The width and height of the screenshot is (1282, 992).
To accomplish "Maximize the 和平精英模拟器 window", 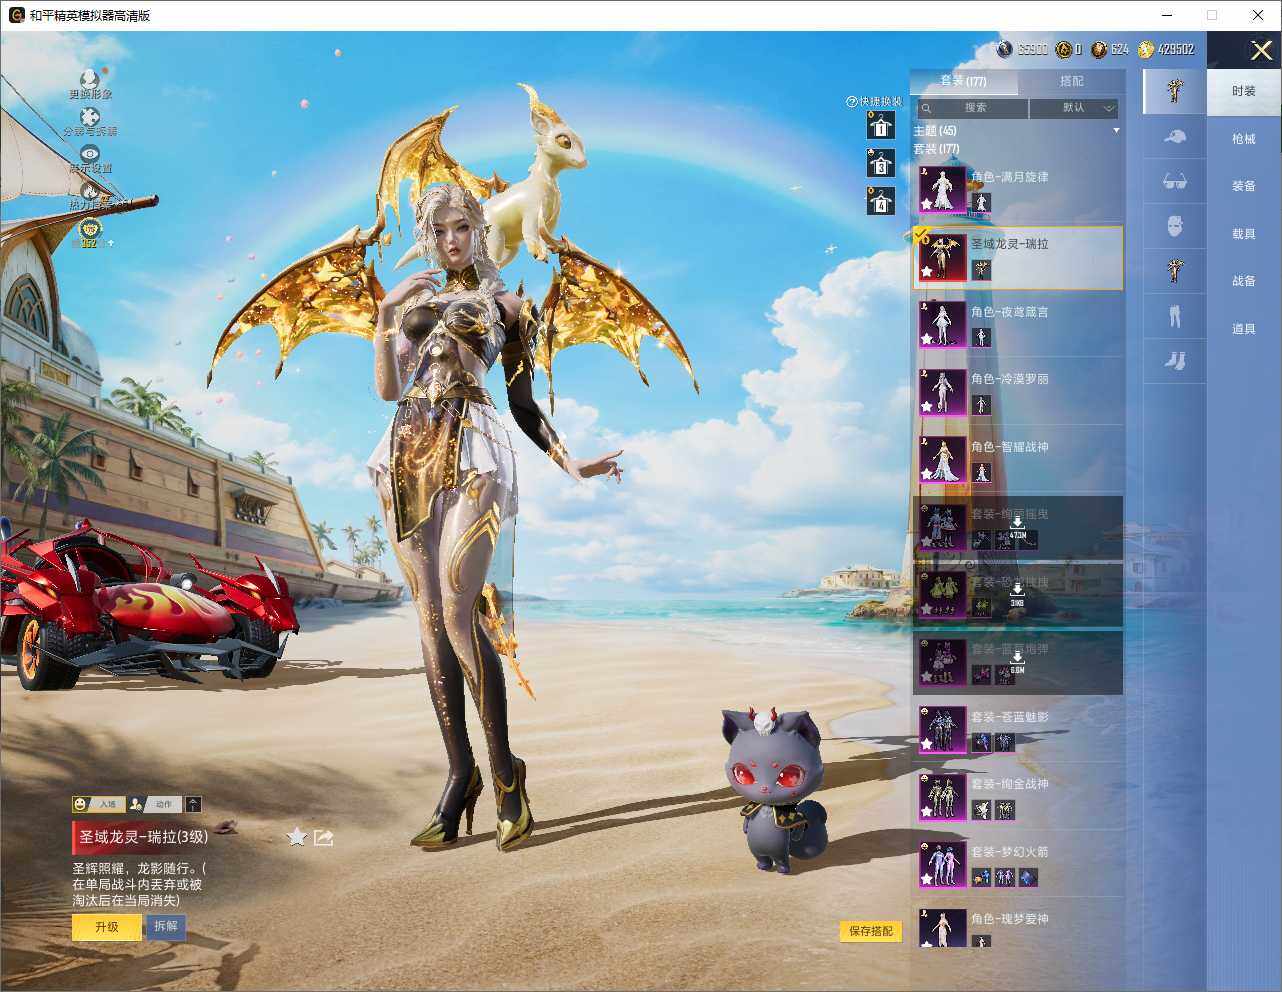I will [1212, 15].
